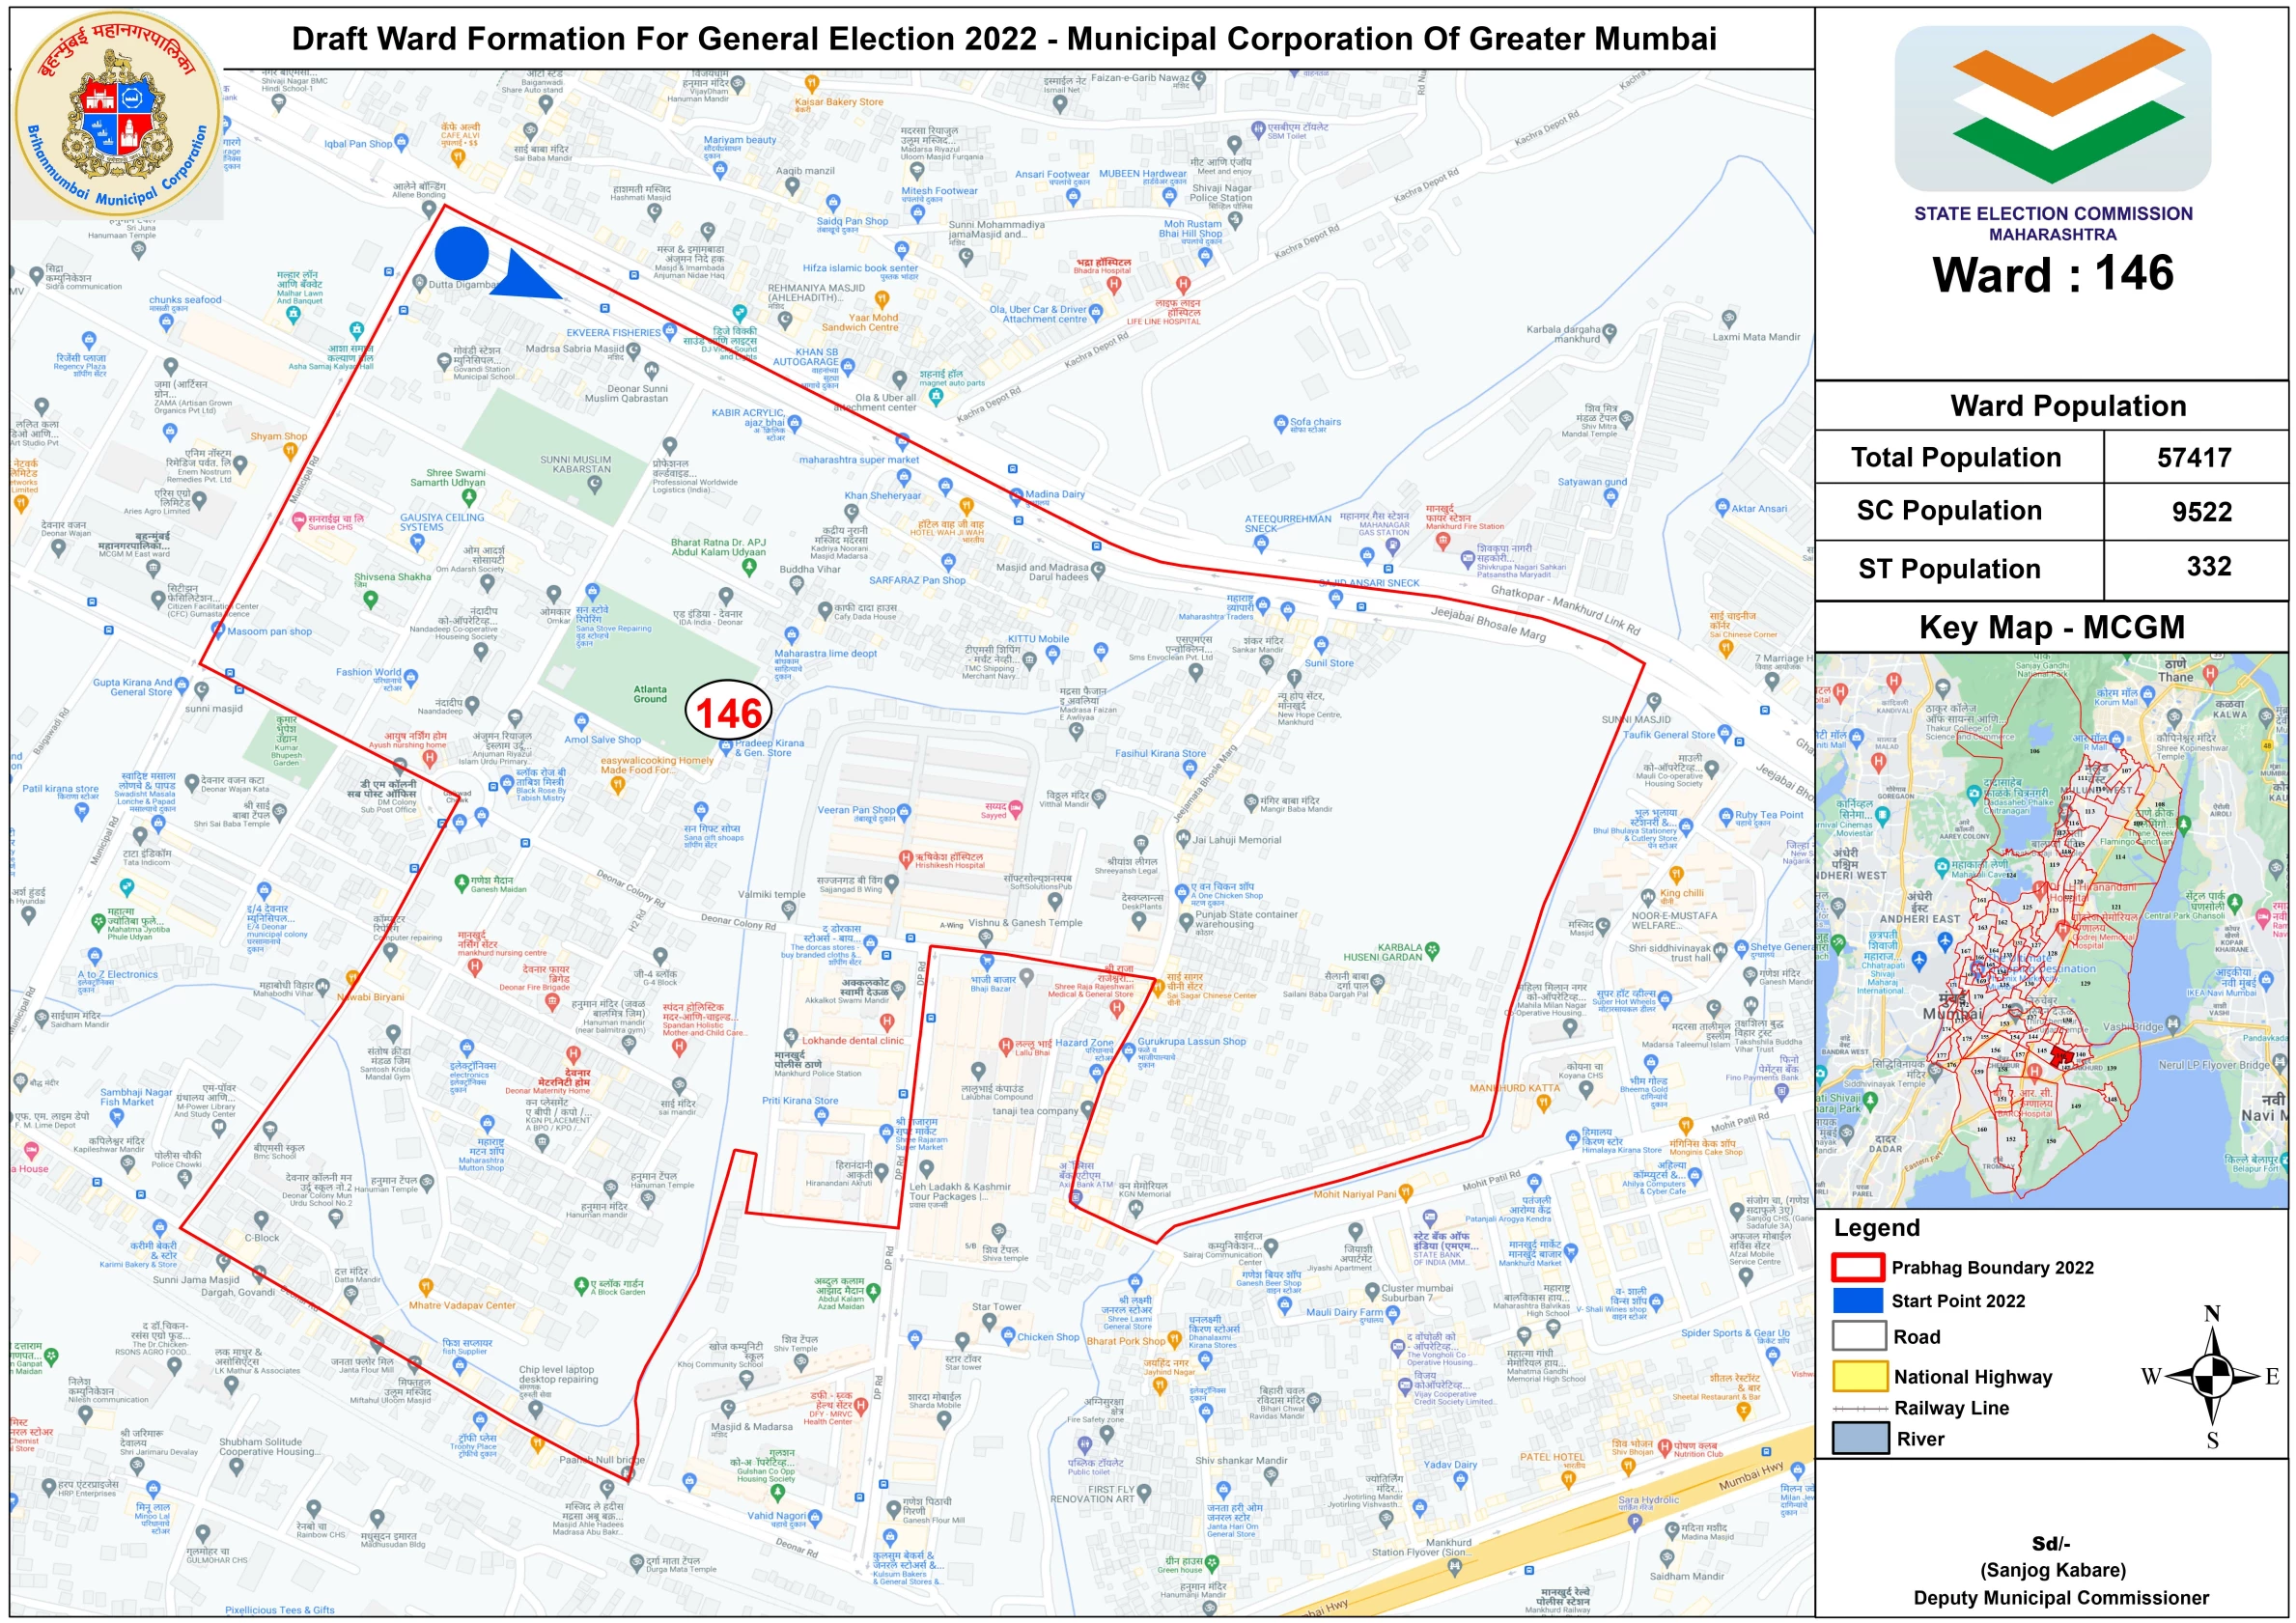Click the State Election Commission tricolor logo
This screenshot has height=1623, width=2296.
point(2052,109)
